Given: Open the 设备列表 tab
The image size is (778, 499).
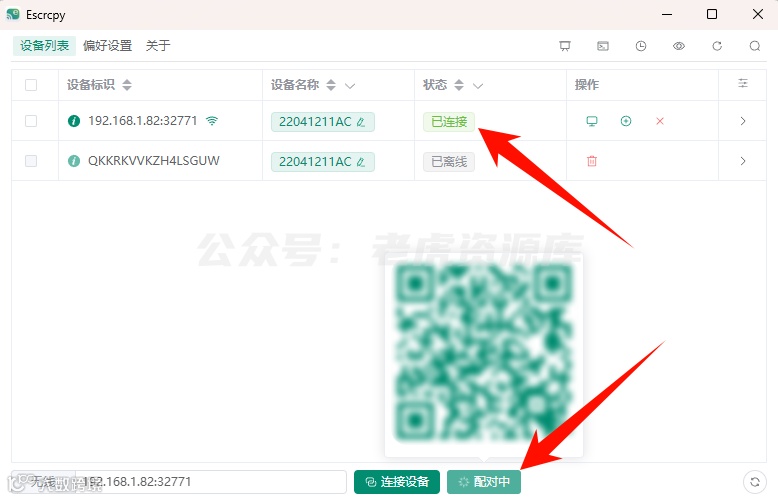Looking at the screenshot, I should [x=44, y=46].
